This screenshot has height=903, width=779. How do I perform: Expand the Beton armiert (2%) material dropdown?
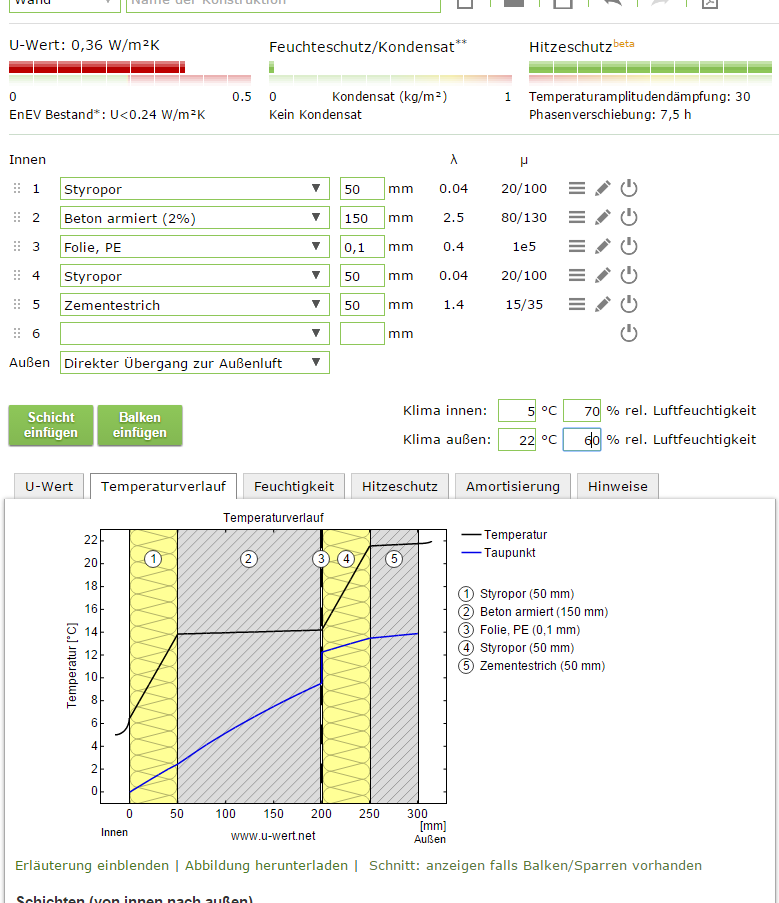click(195, 218)
